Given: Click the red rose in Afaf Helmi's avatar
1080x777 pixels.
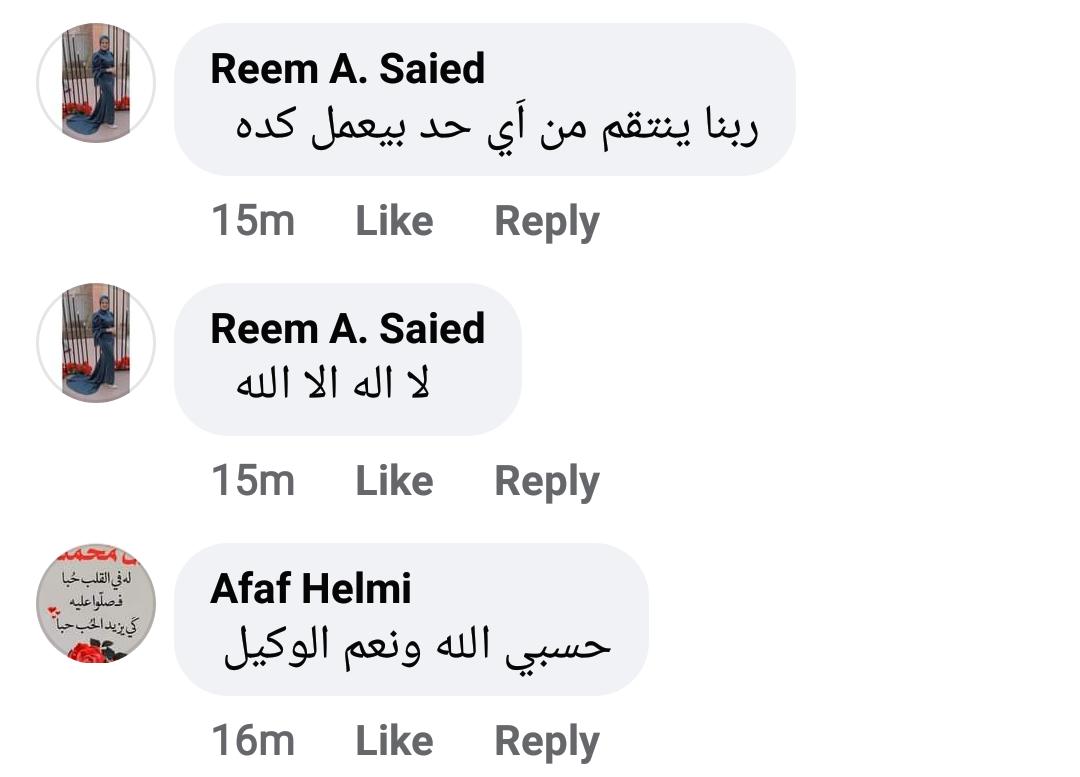Looking at the screenshot, I should pos(86,651).
